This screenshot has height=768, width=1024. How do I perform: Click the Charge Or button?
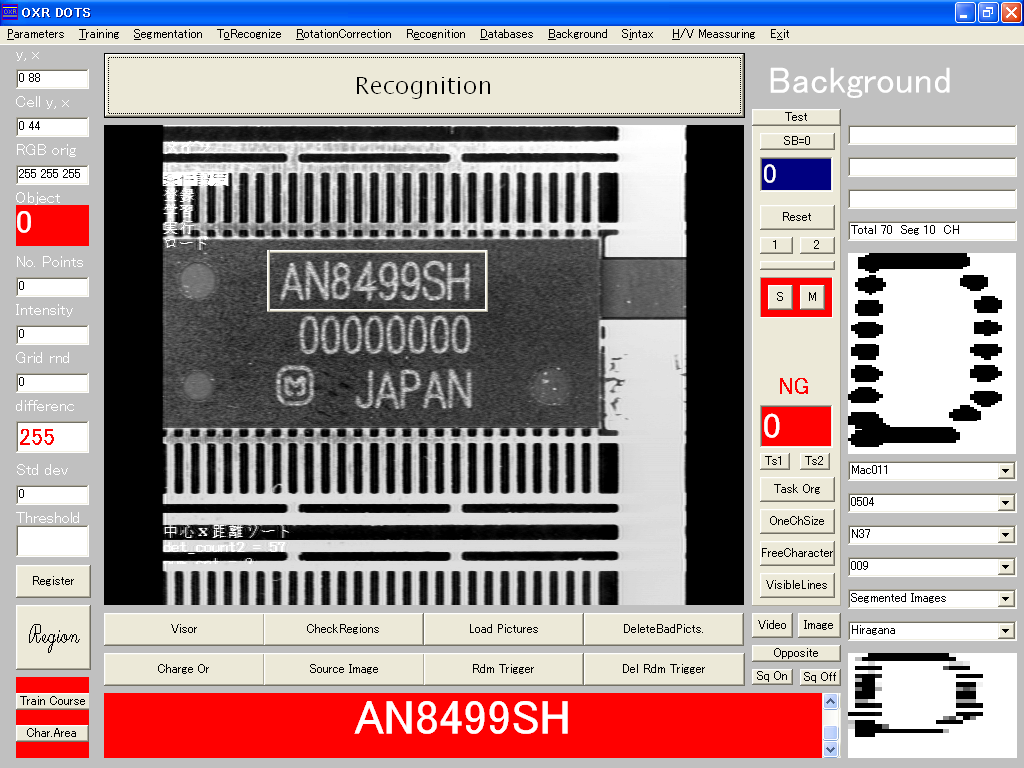tap(184, 669)
